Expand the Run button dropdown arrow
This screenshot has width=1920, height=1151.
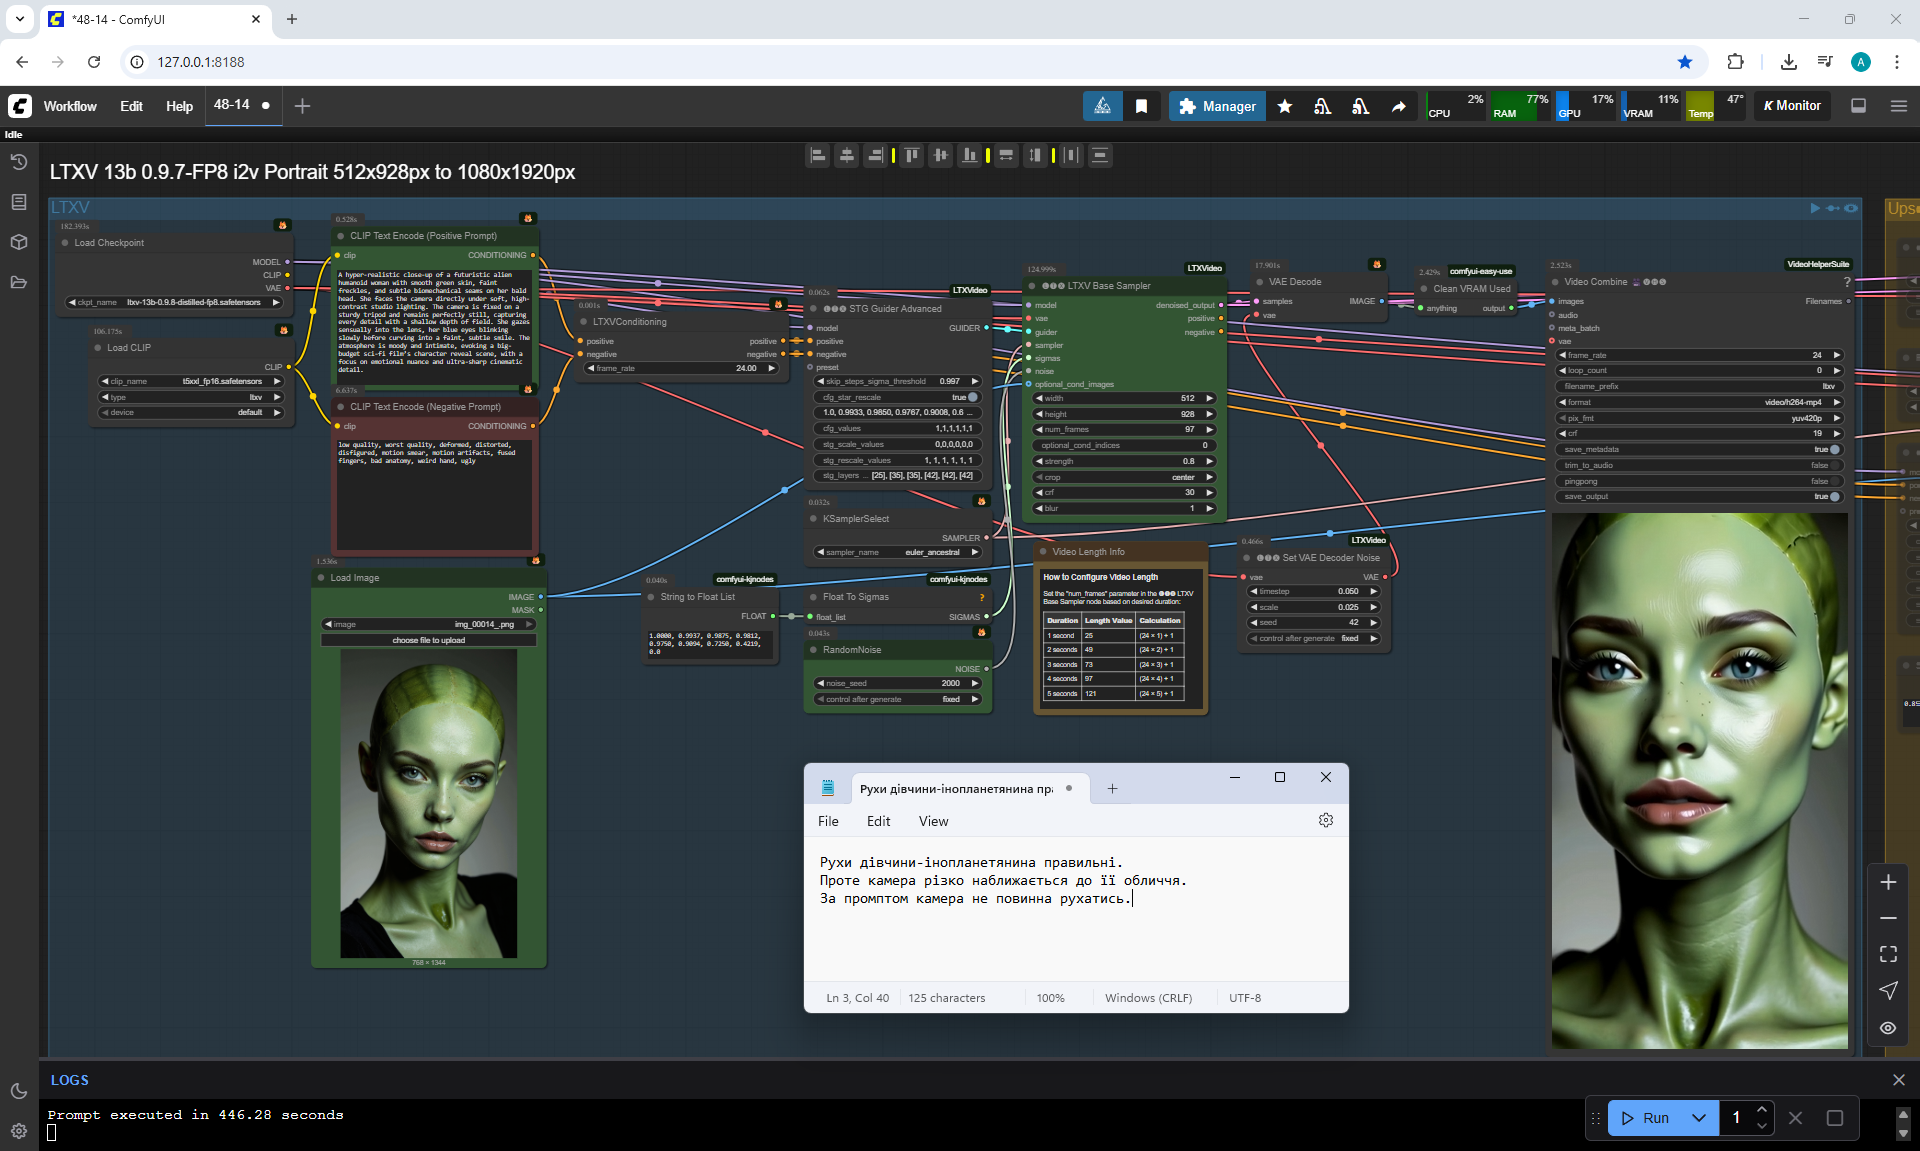1698,1118
